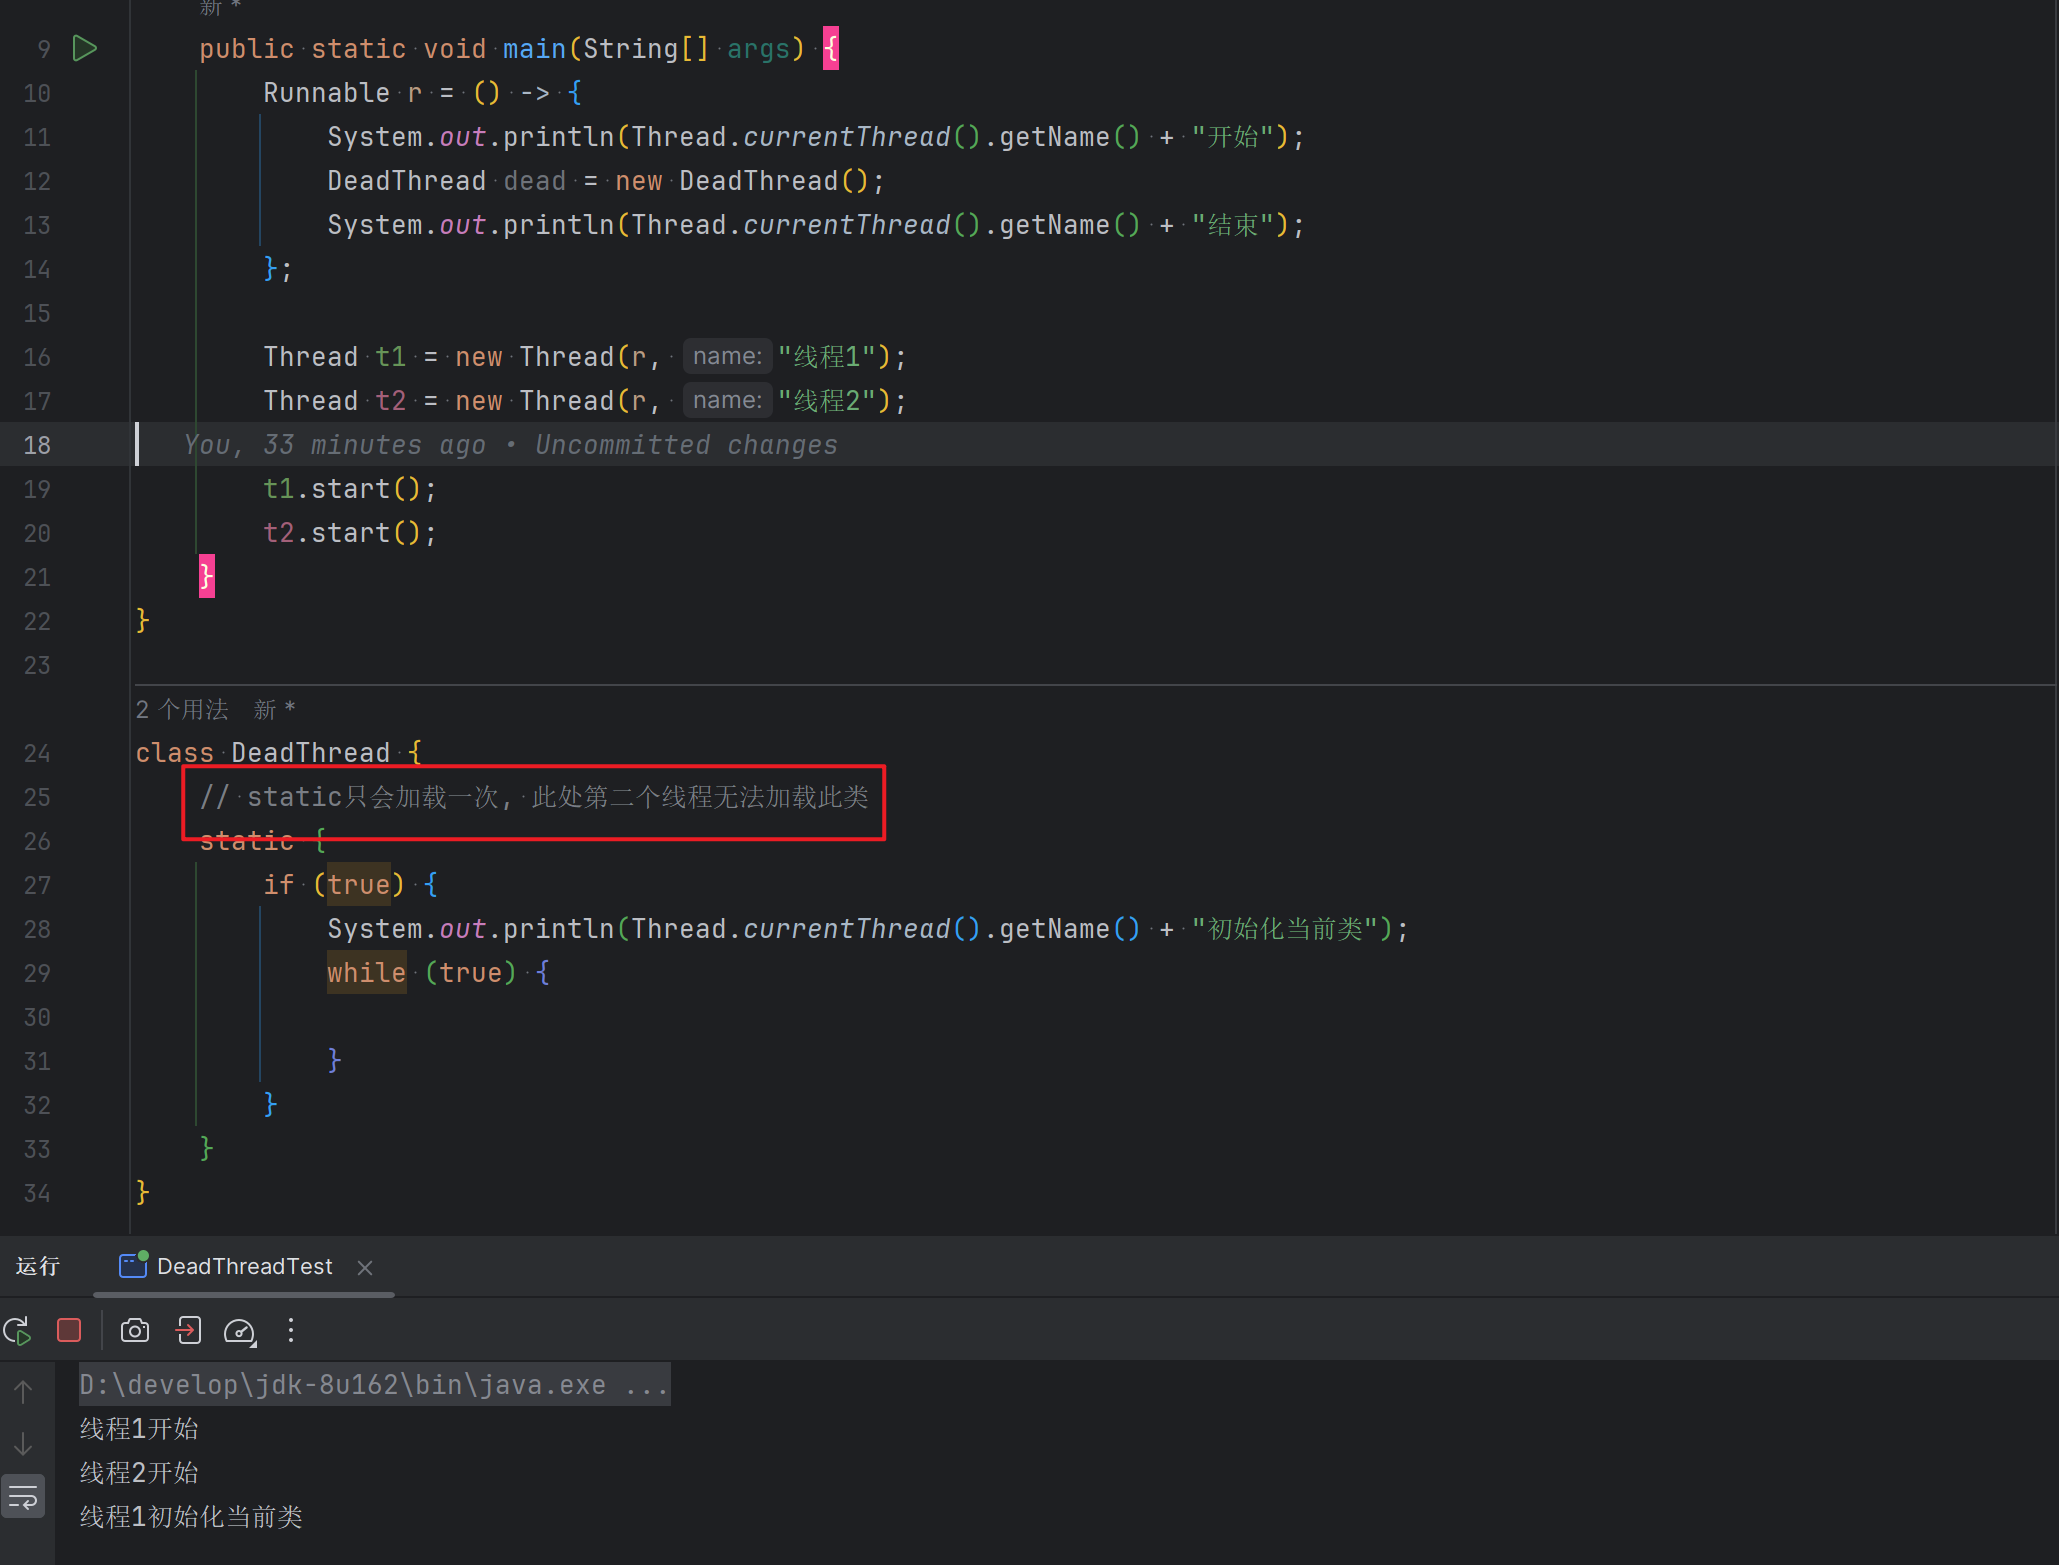Screen dimensions: 2059x1565
Task: Click the down arrow in the console gutter
Action: click(23, 1445)
